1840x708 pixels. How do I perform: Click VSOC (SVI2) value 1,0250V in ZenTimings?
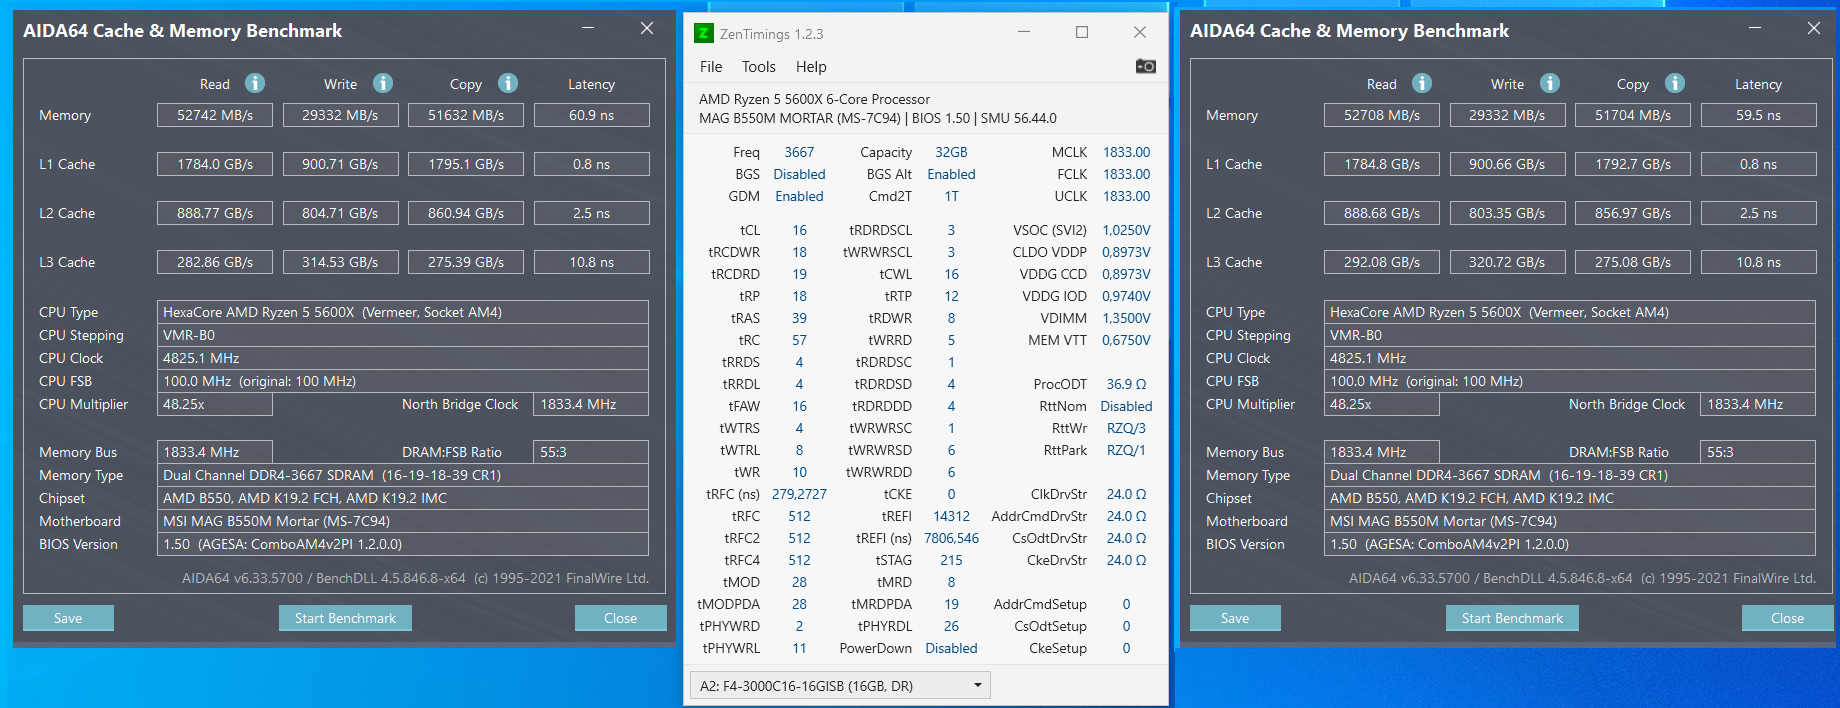click(x=1126, y=230)
